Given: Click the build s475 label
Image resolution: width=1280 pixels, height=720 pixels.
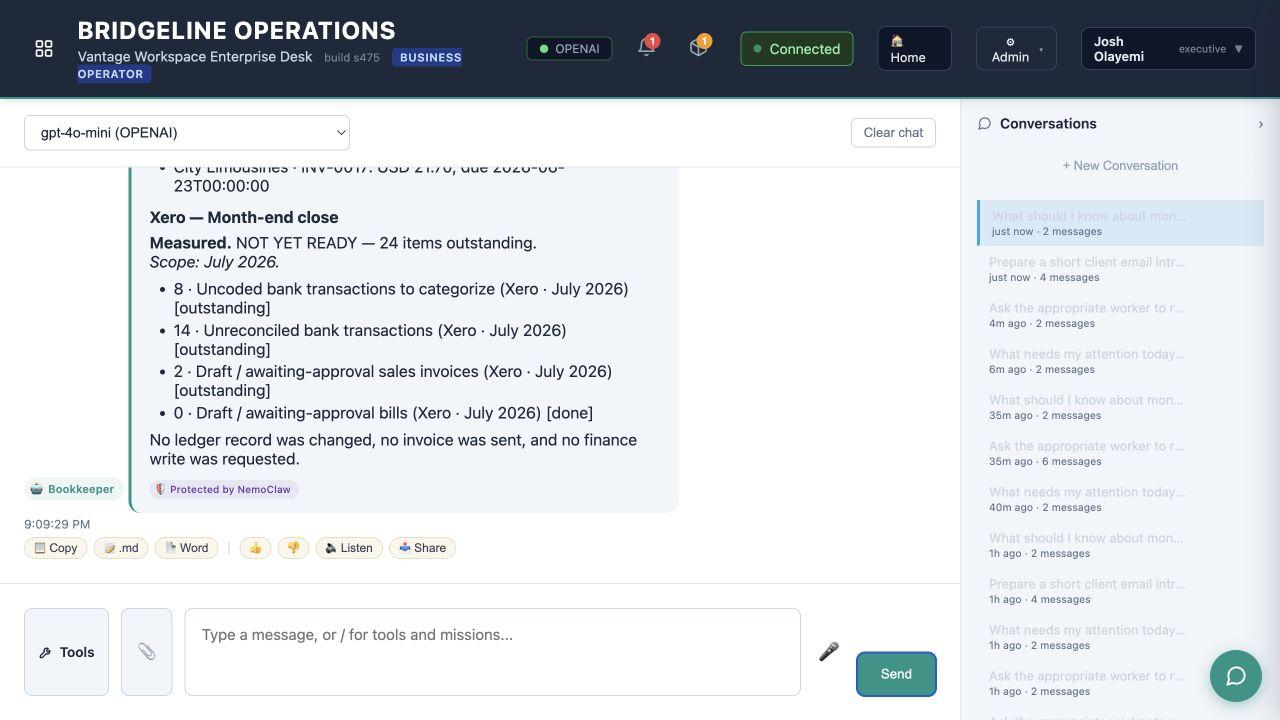Looking at the screenshot, I should (x=352, y=57).
